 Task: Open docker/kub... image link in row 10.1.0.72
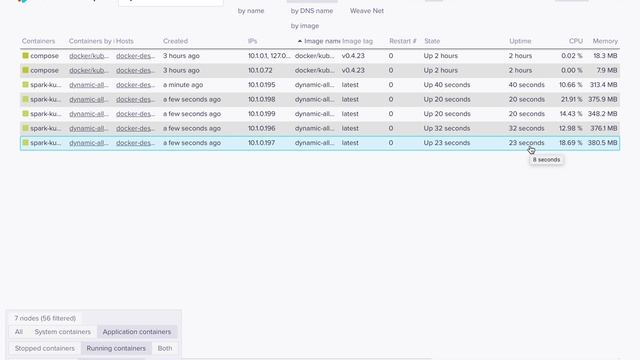(x=89, y=70)
